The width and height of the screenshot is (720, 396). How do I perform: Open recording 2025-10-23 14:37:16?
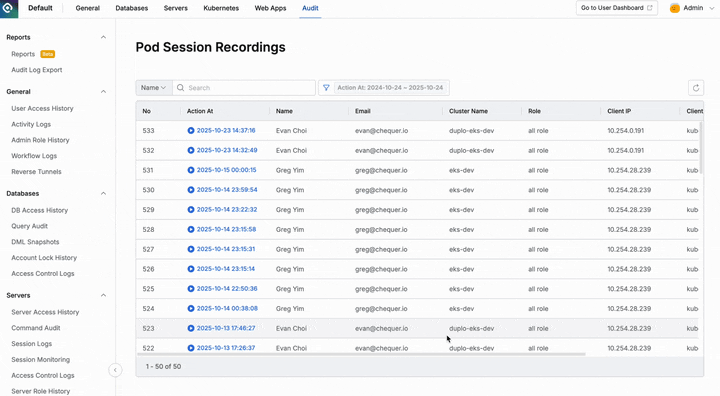pos(226,130)
